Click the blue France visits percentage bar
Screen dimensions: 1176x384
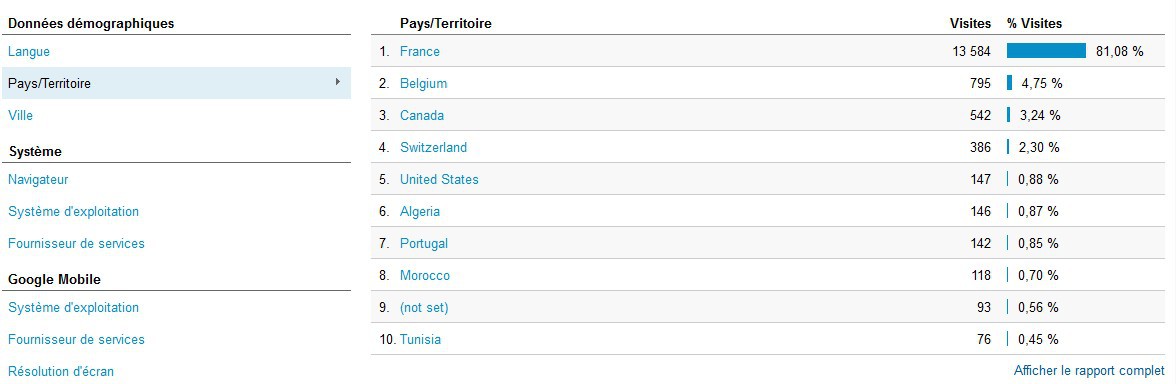pyautogui.click(x=1046, y=50)
